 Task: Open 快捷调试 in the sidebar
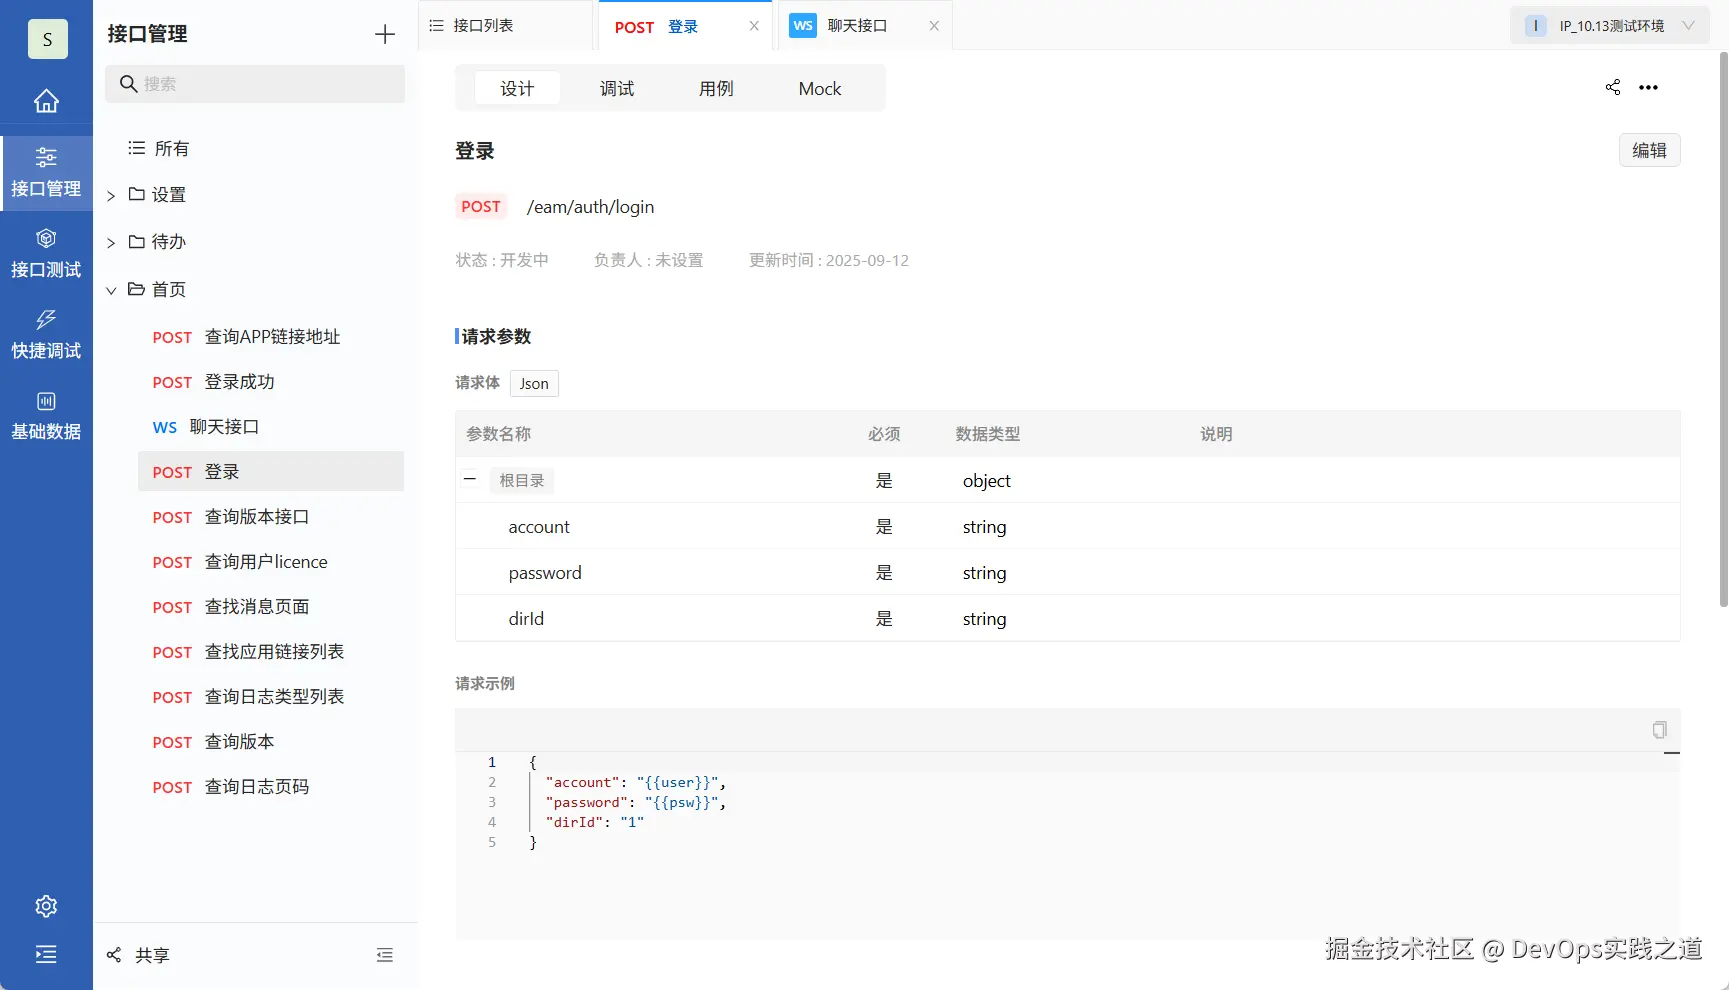coord(46,335)
